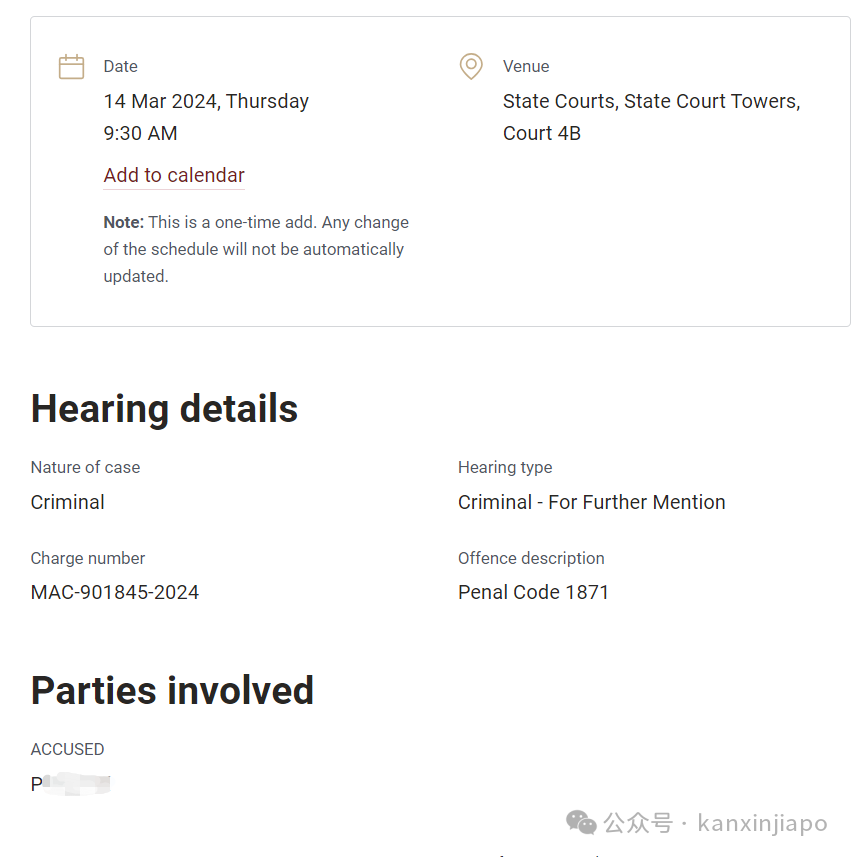Click the Court 4B venue line
Screen dimensions: 855x857
point(541,133)
